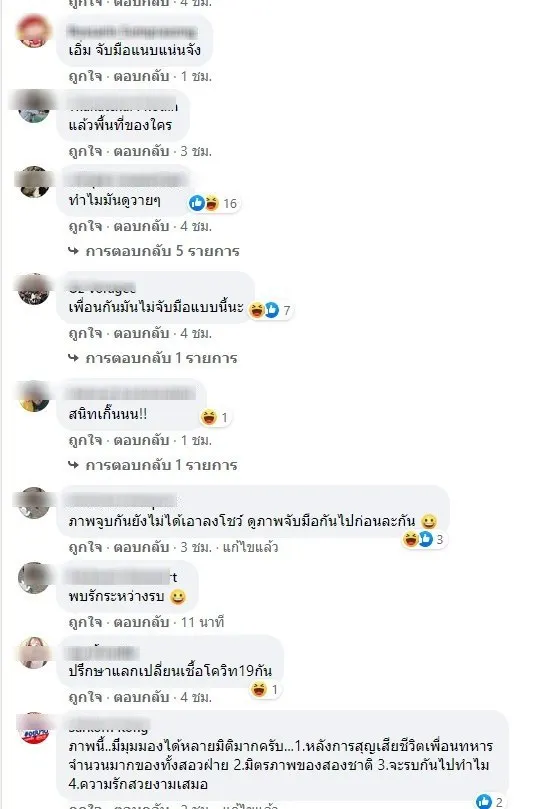Click laughing reaction on สนิทเกิ้นนน!! comment
The height and width of the screenshot is (809, 533).
pyautogui.click(x=209, y=417)
